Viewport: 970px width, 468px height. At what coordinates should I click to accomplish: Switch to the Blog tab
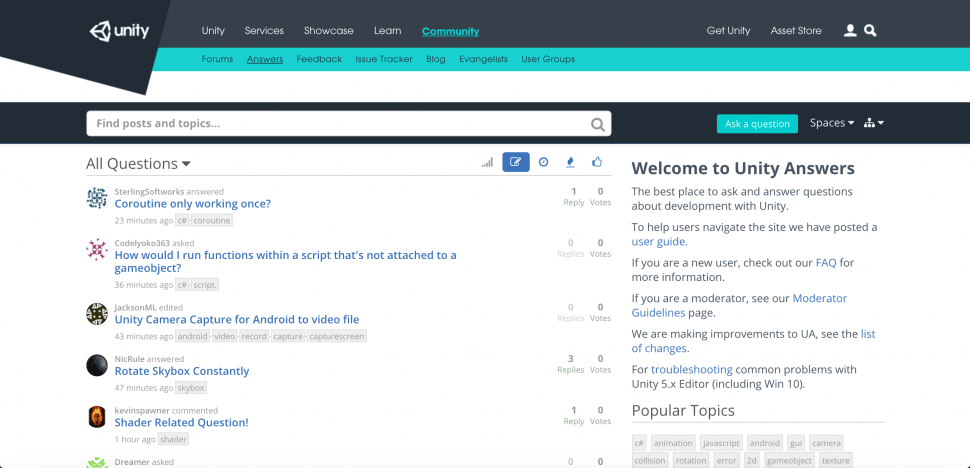[x=436, y=59]
